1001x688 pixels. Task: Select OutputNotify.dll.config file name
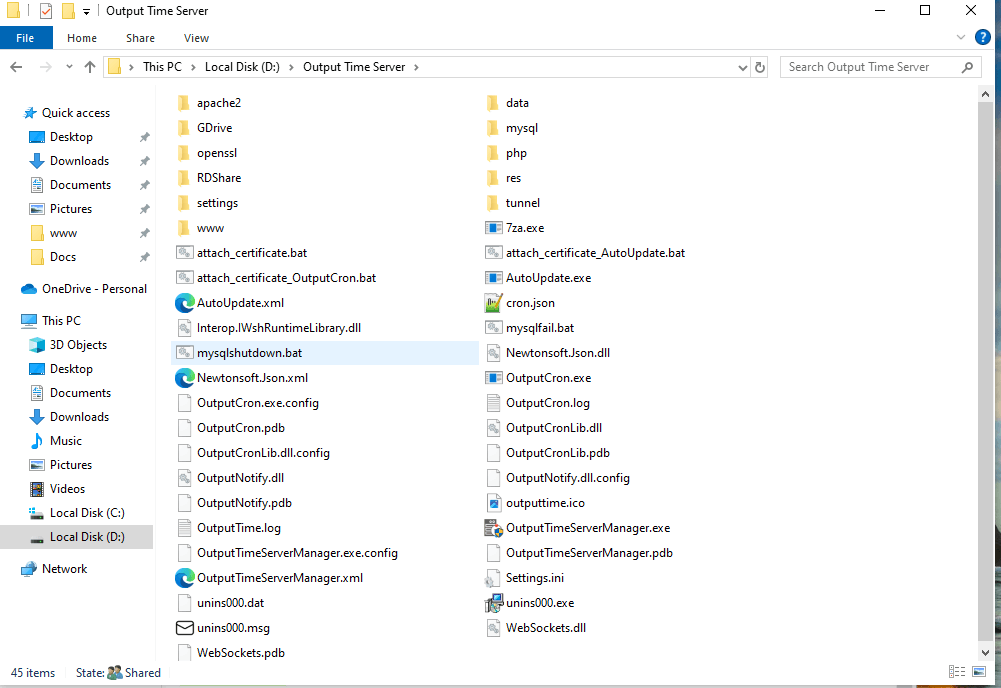point(568,478)
